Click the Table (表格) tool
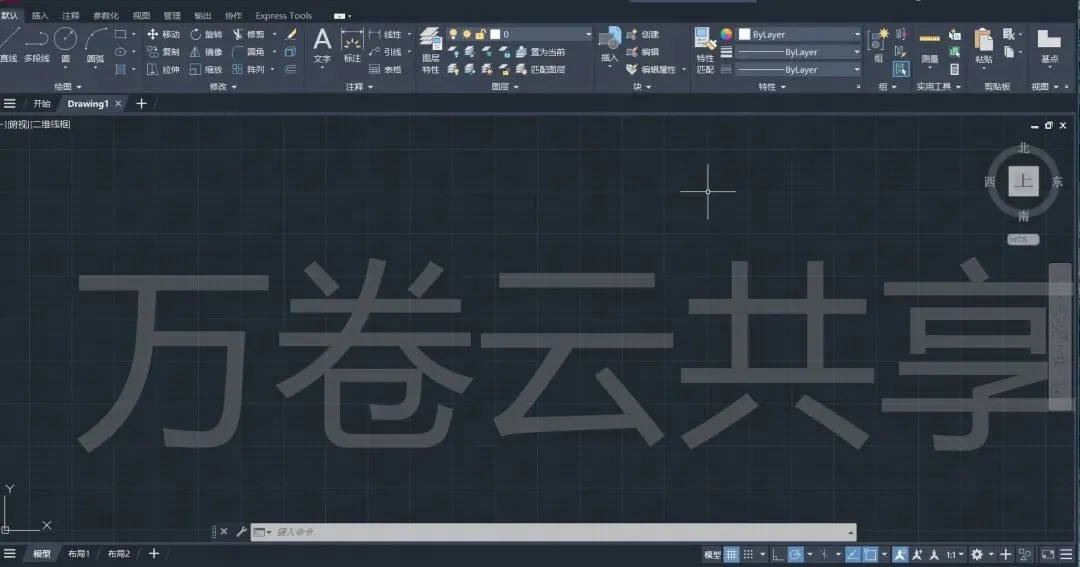The width and height of the screenshot is (1080, 567). [386, 70]
